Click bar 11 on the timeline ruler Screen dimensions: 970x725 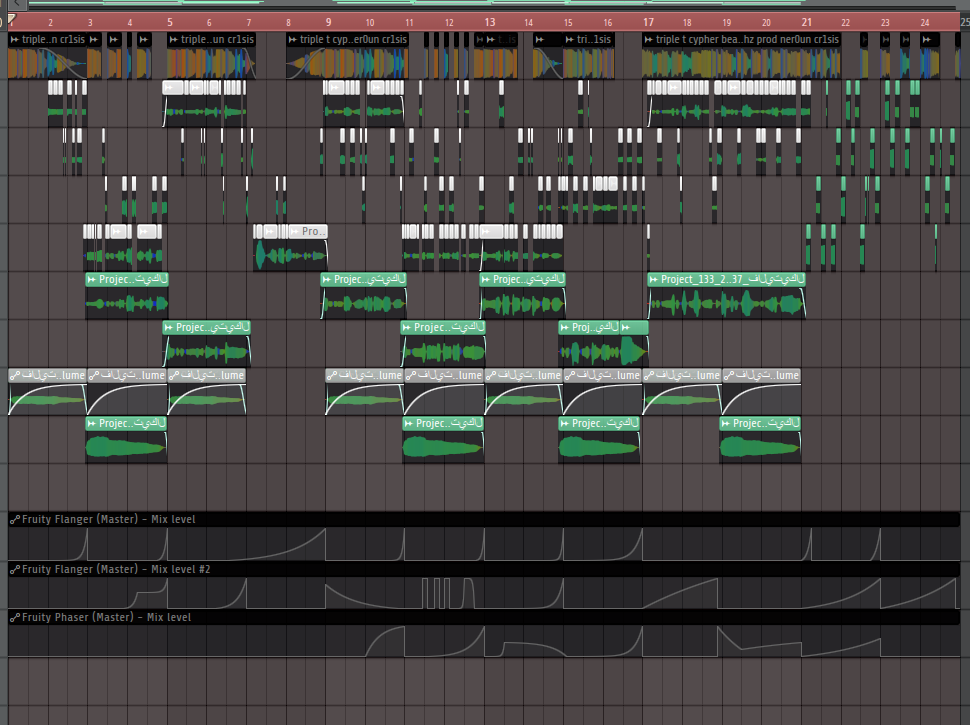(x=409, y=23)
